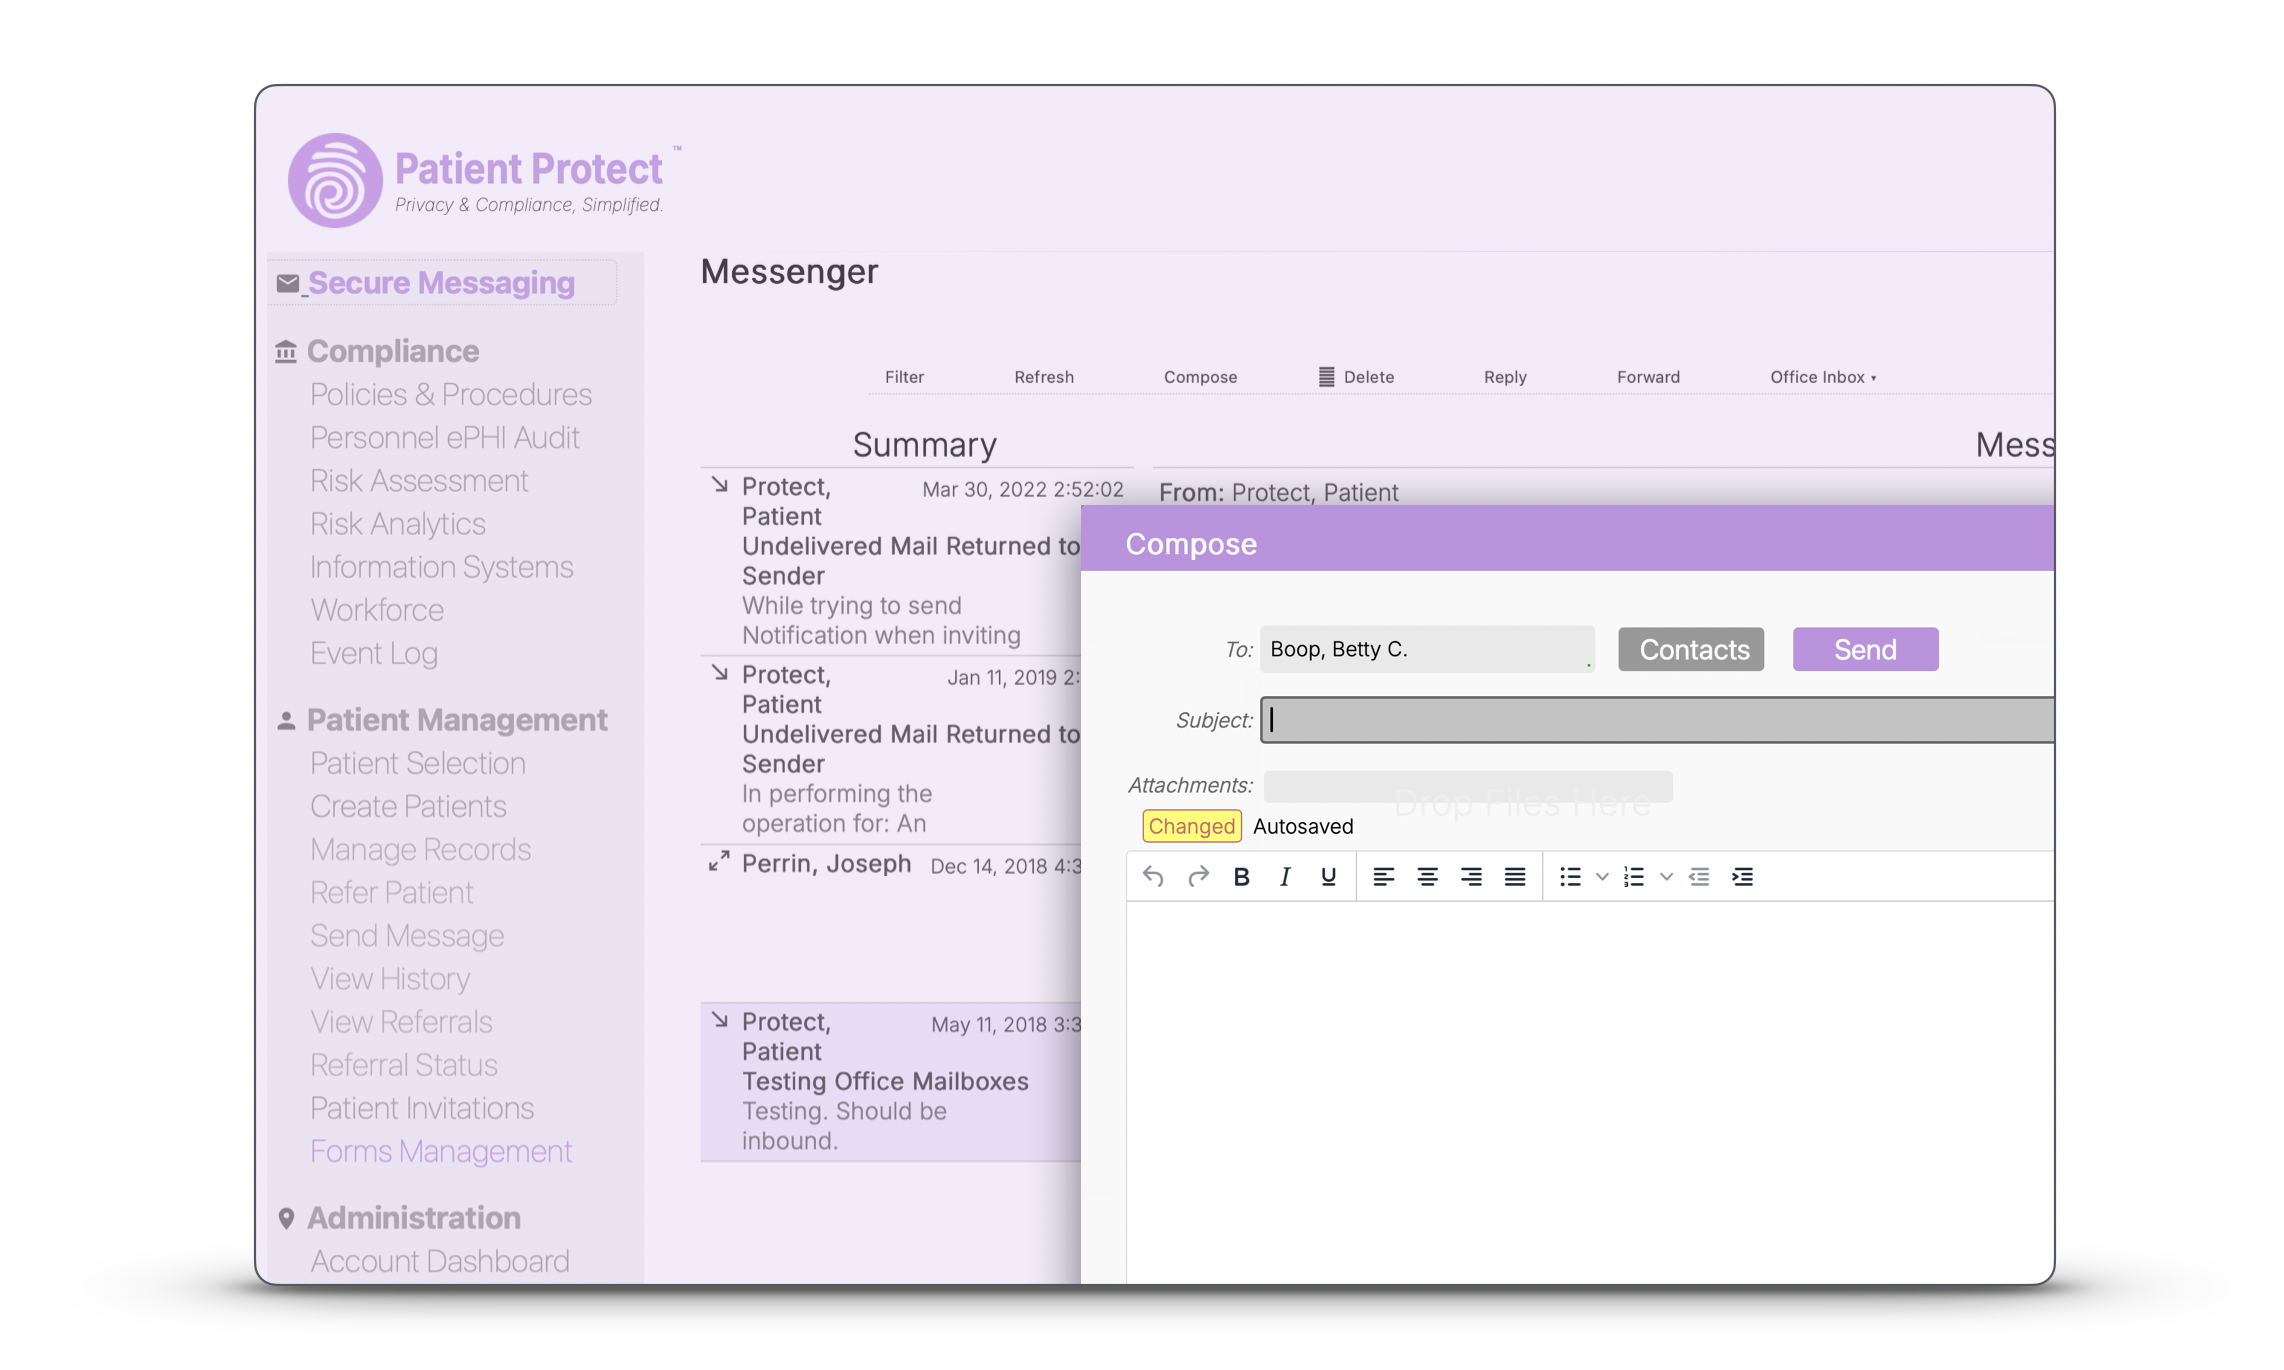
Task: Open Secure Messaging in sidebar
Action: pyautogui.click(x=441, y=283)
